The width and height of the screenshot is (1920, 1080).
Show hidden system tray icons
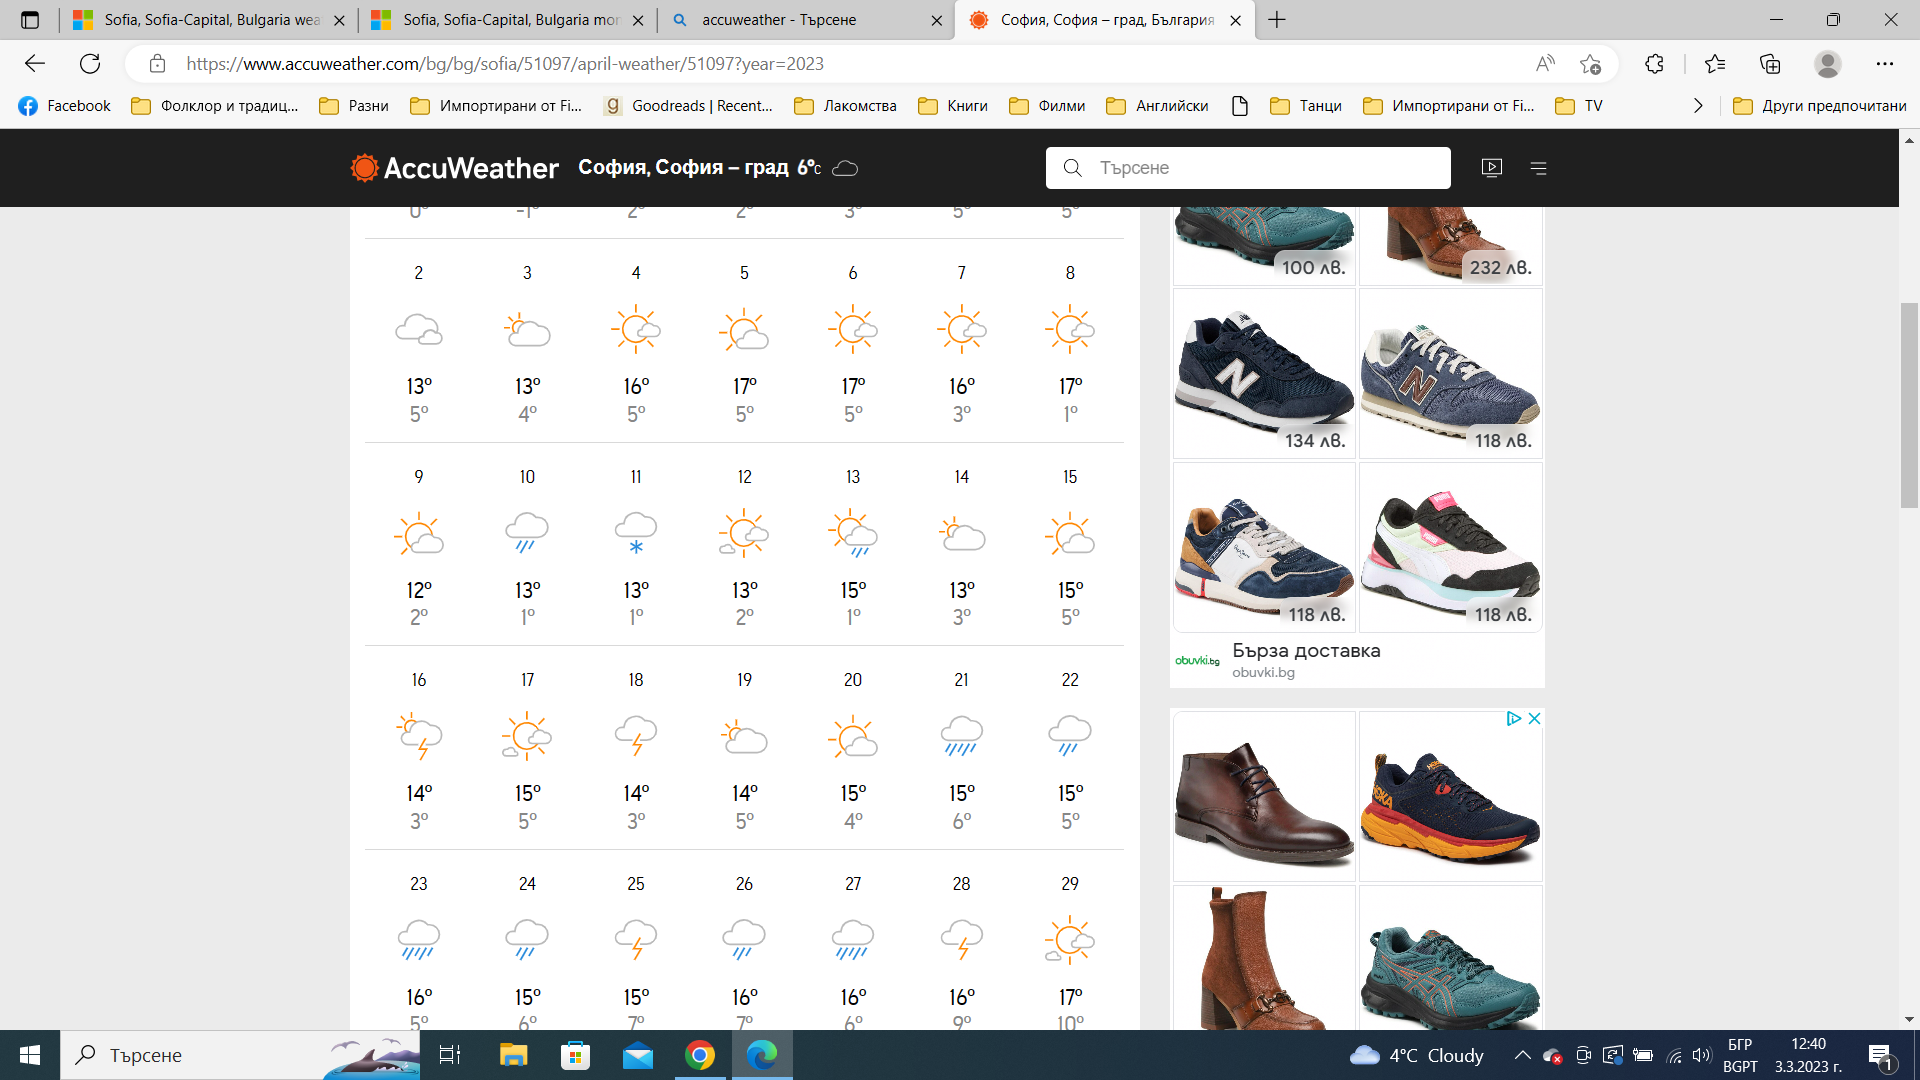point(1522,1055)
